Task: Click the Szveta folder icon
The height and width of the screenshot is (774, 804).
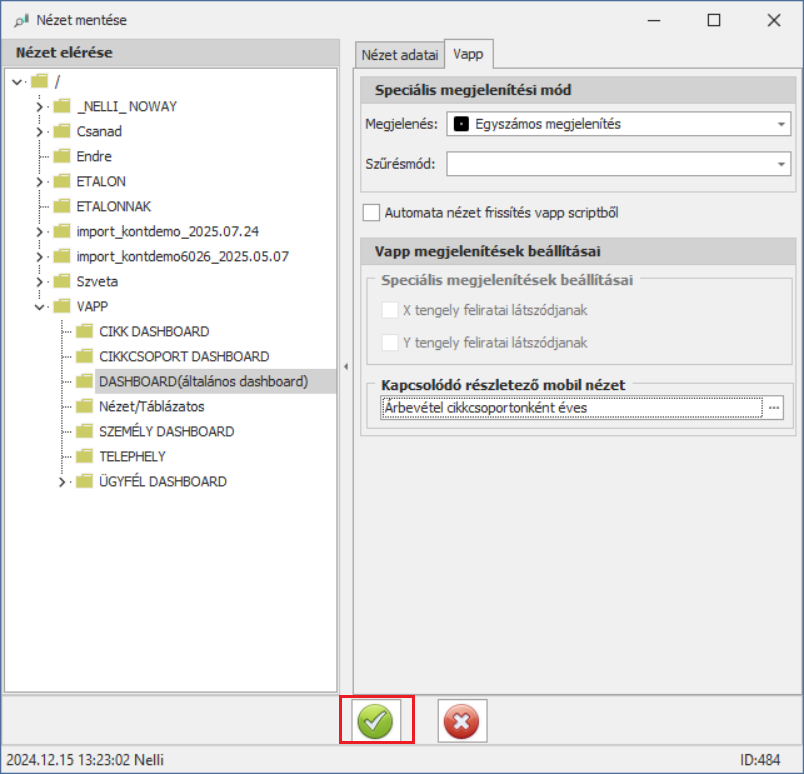Action: click(x=62, y=281)
